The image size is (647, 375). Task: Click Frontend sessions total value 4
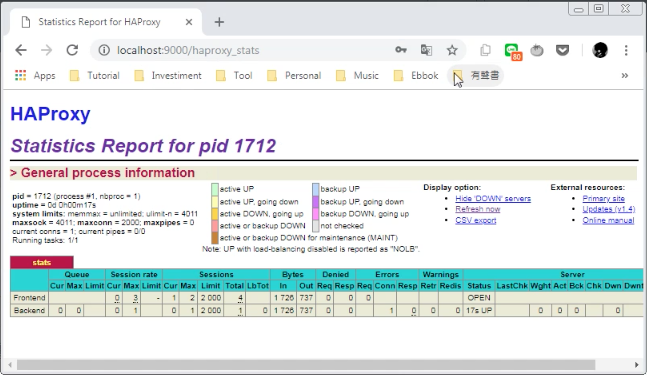[x=240, y=298]
